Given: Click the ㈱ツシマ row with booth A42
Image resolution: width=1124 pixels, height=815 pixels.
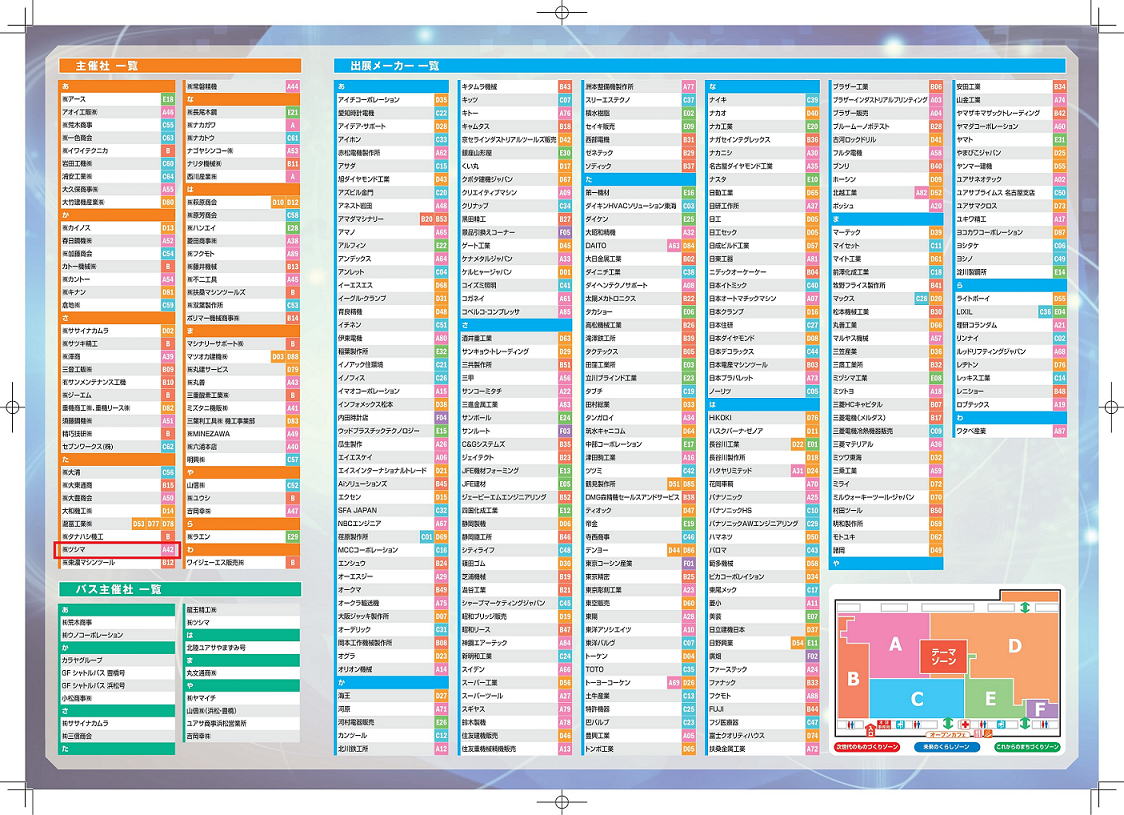Looking at the screenshot, I should (116, 550).
